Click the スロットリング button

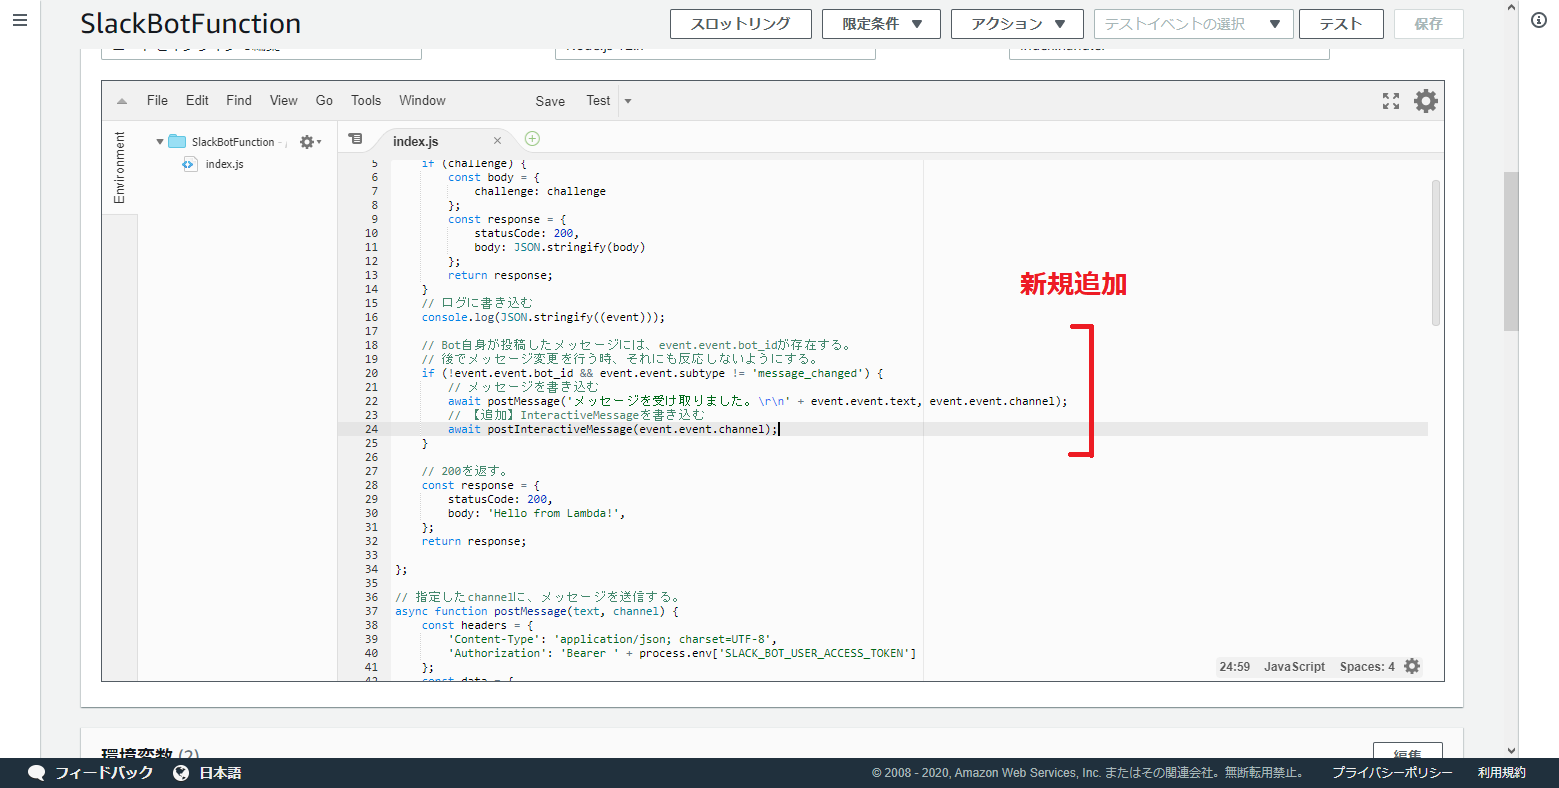tap(740, 24)
